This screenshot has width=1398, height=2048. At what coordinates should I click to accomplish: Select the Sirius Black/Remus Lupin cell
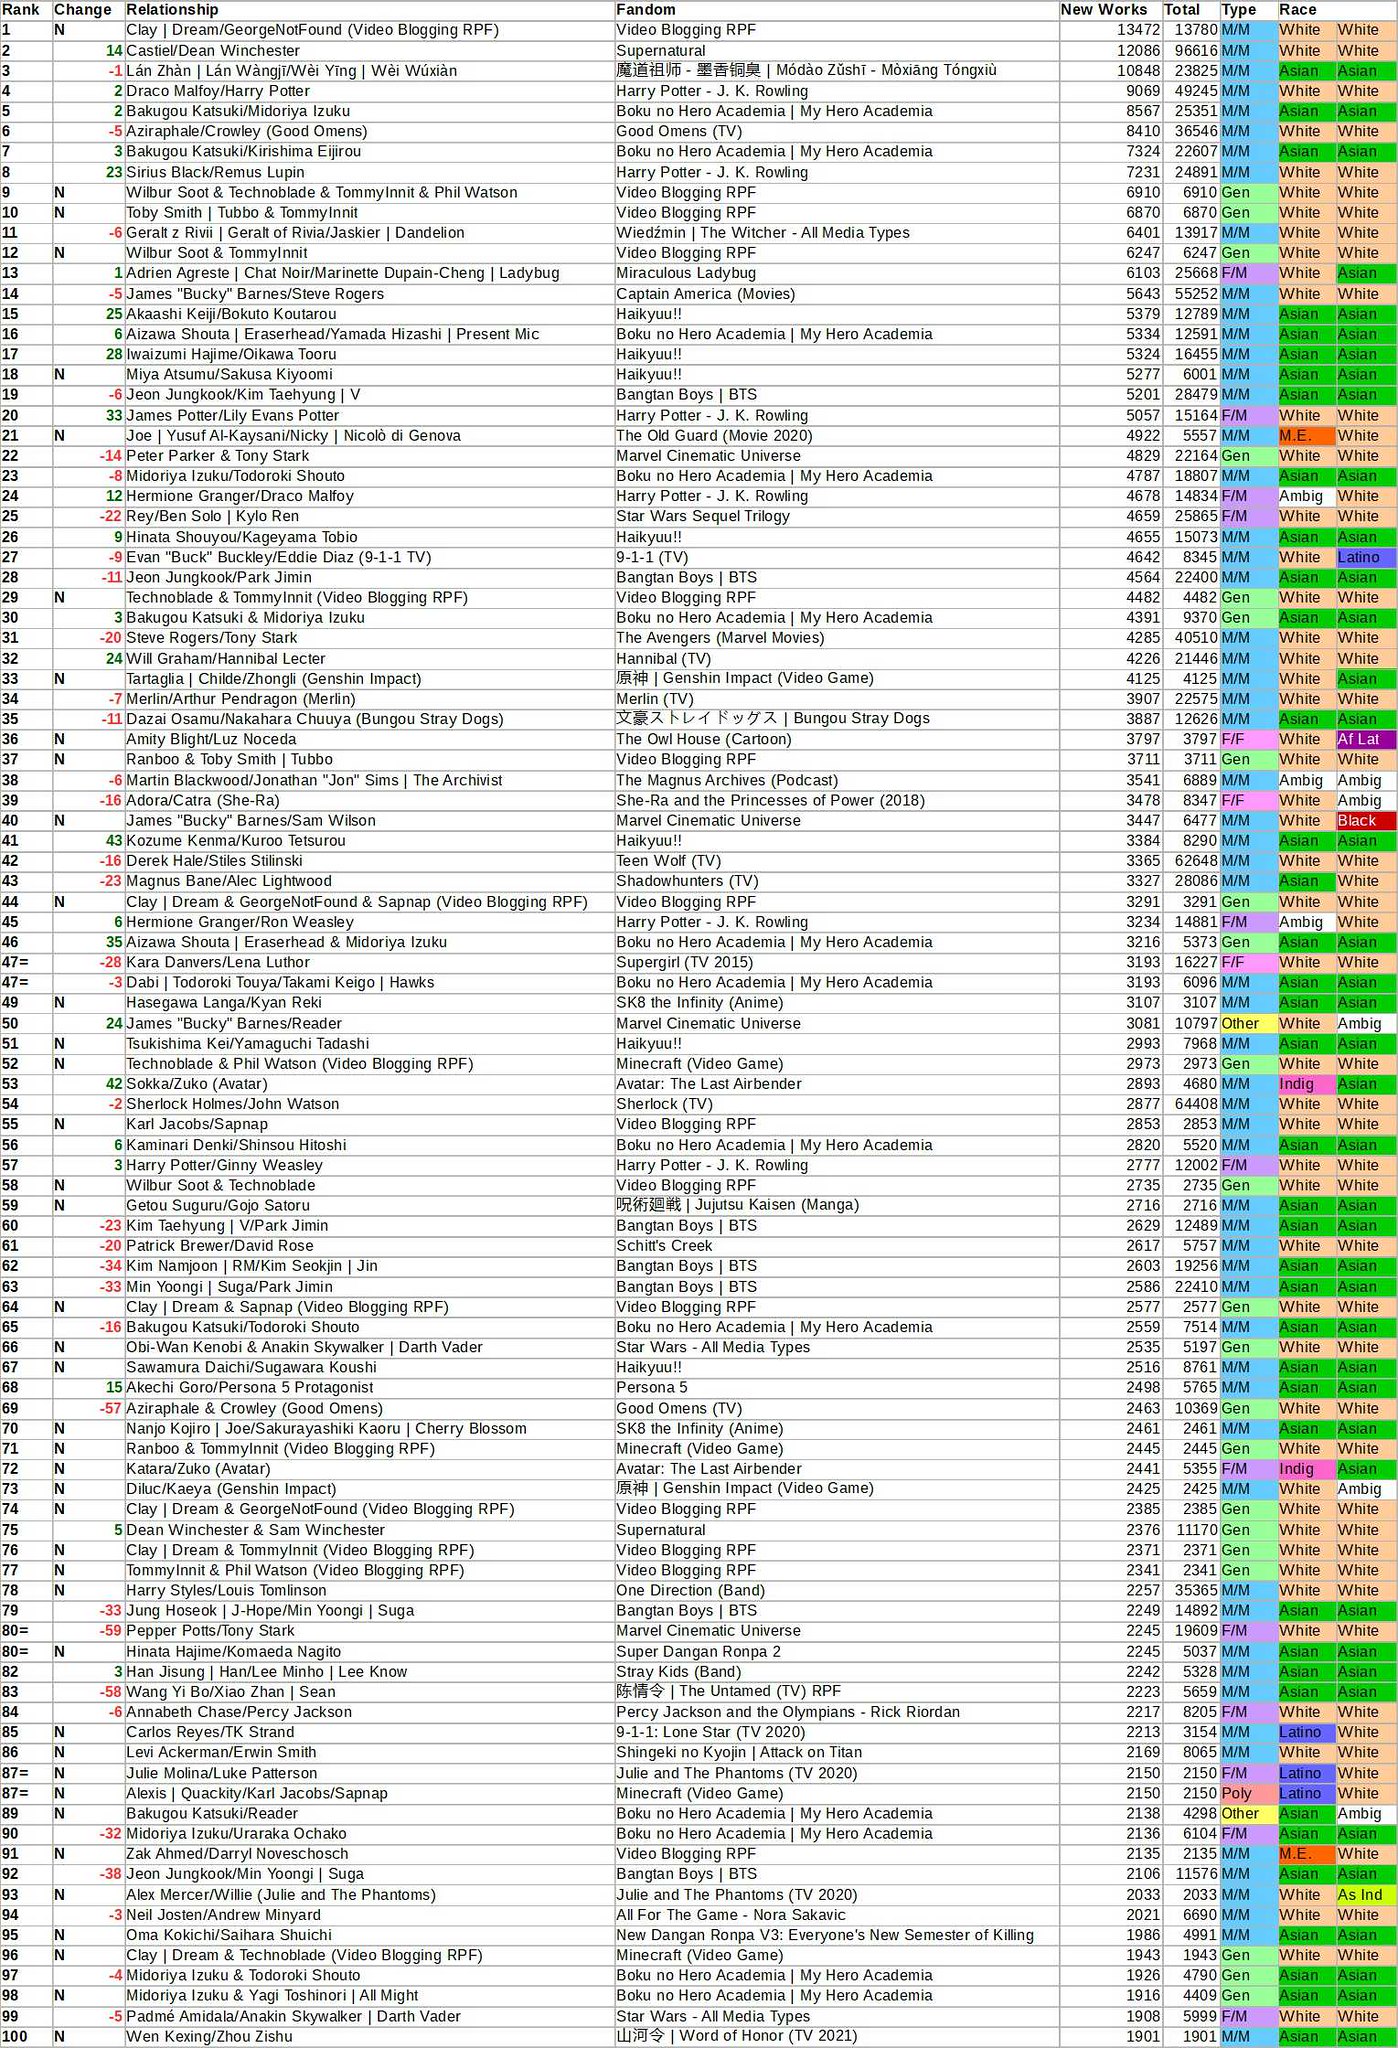369,172
